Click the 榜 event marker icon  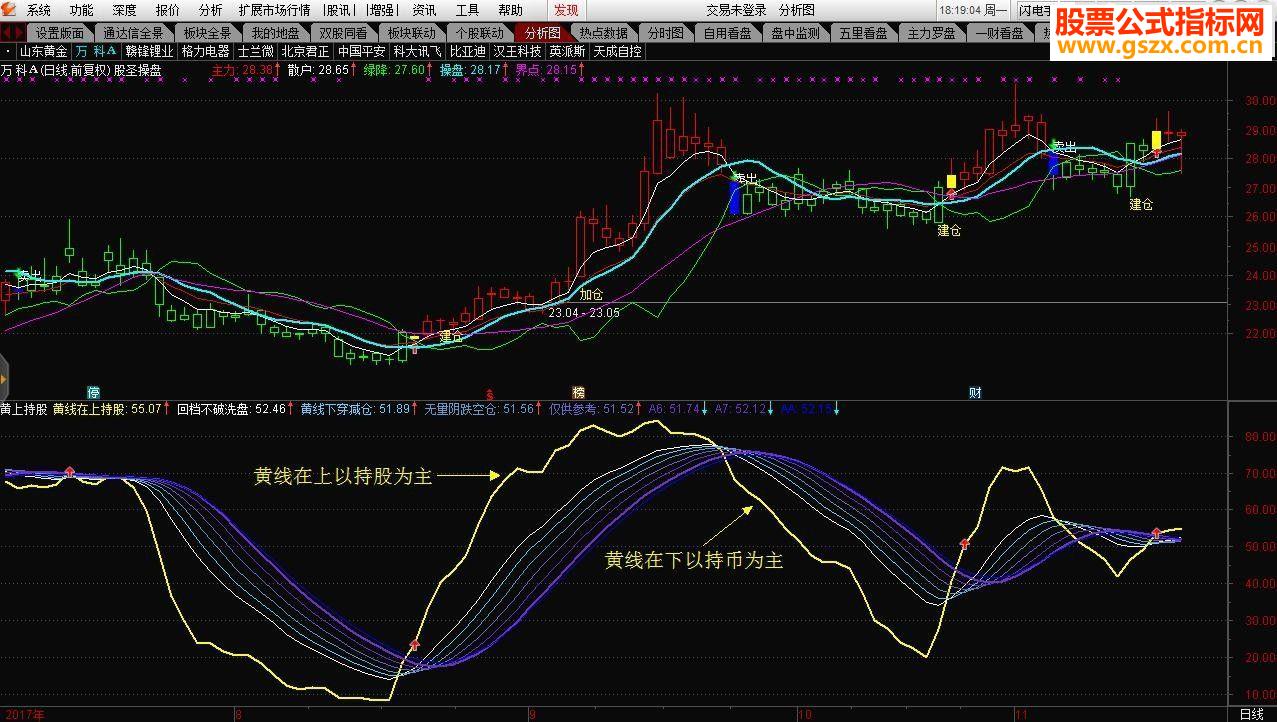pyautogui.click(x=578, y=392)
